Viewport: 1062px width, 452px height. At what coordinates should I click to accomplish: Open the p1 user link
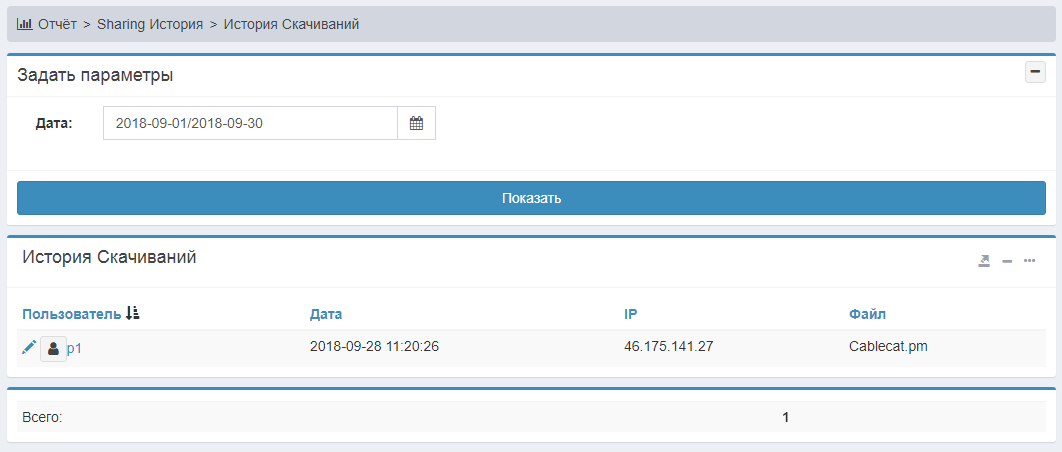(x=74, y=348)
